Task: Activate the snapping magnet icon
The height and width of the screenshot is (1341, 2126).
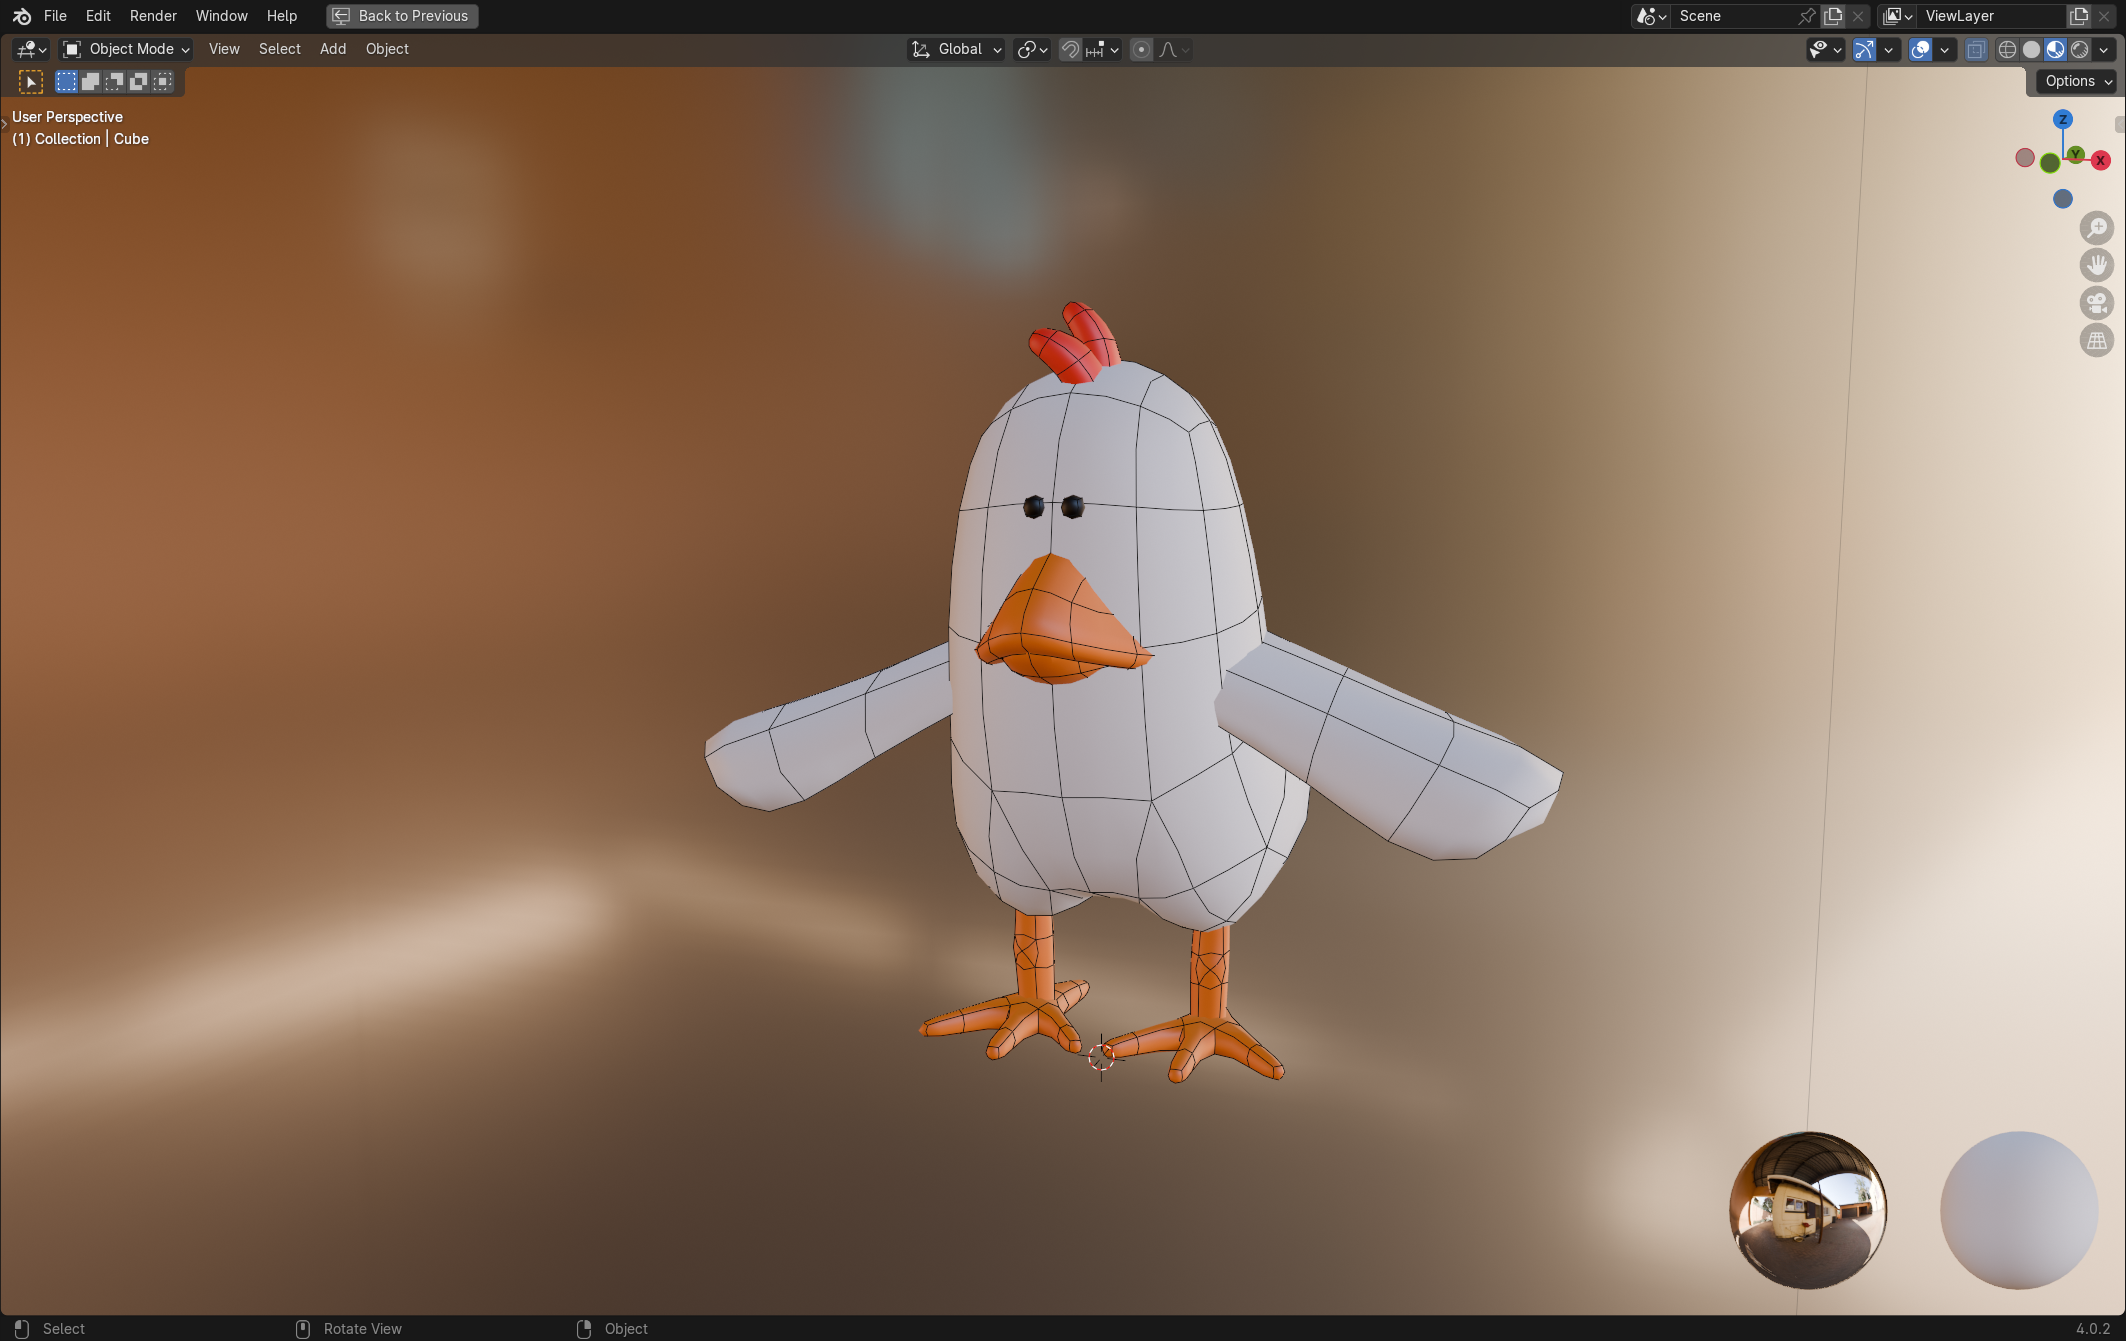Action: click(1069, 49)
